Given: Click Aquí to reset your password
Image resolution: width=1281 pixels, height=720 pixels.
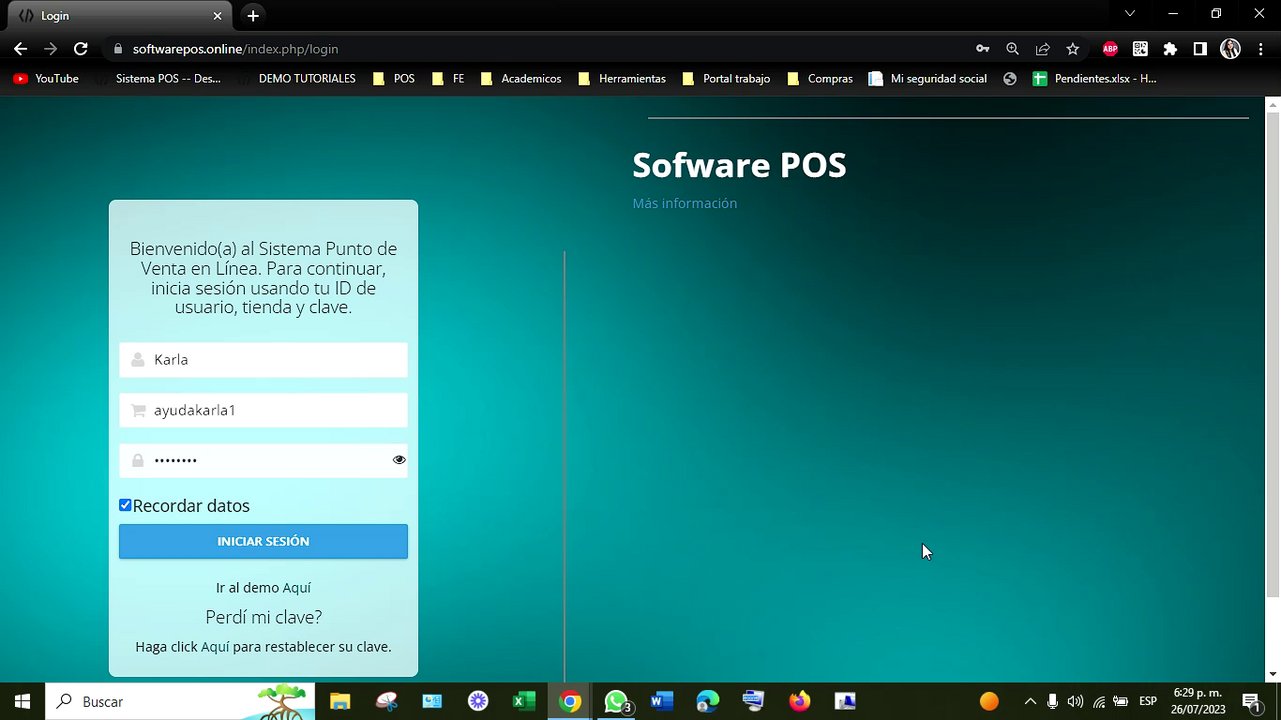Looking at the screenshot, I should click(x=215, y=647).
